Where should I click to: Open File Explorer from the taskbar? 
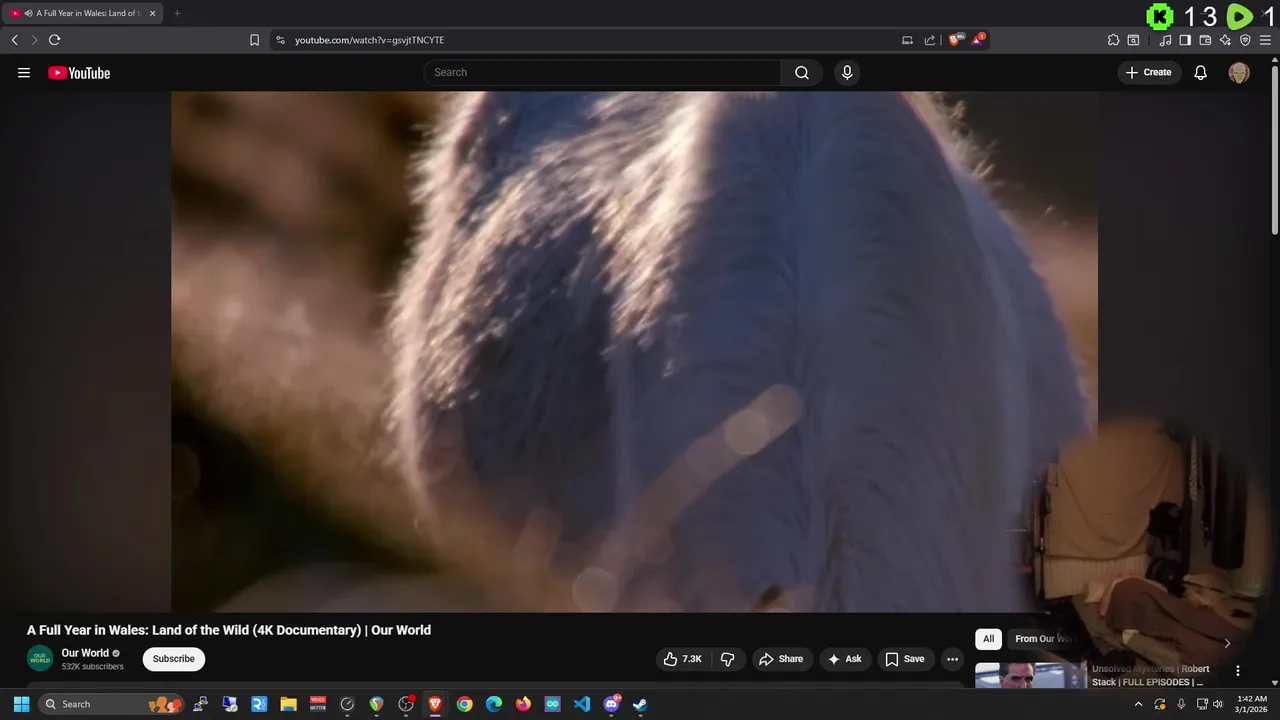coord(288,704)
